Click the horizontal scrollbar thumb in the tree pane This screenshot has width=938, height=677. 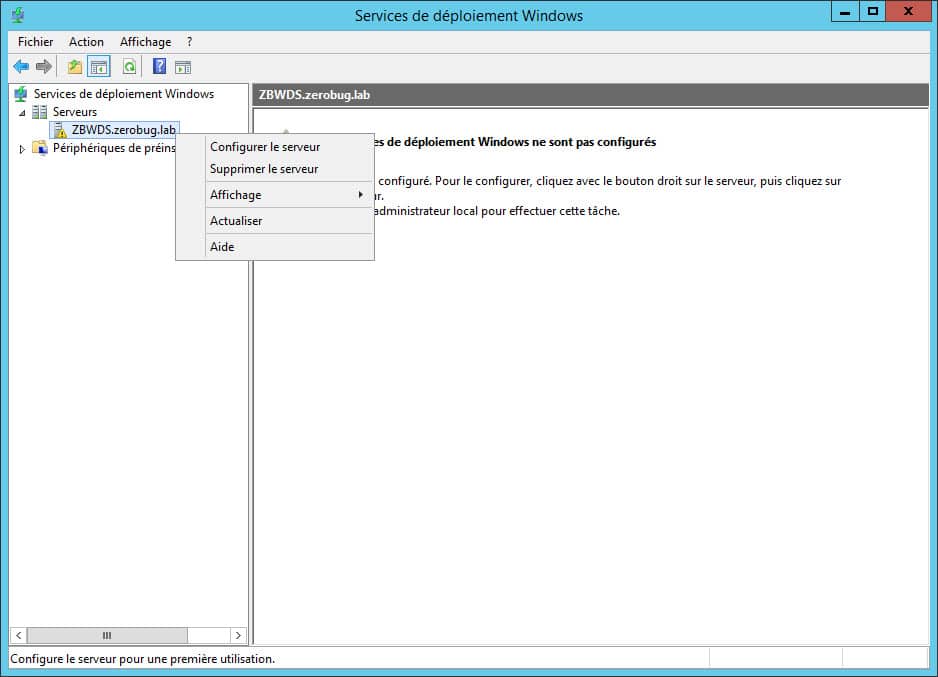pos(107,635)
